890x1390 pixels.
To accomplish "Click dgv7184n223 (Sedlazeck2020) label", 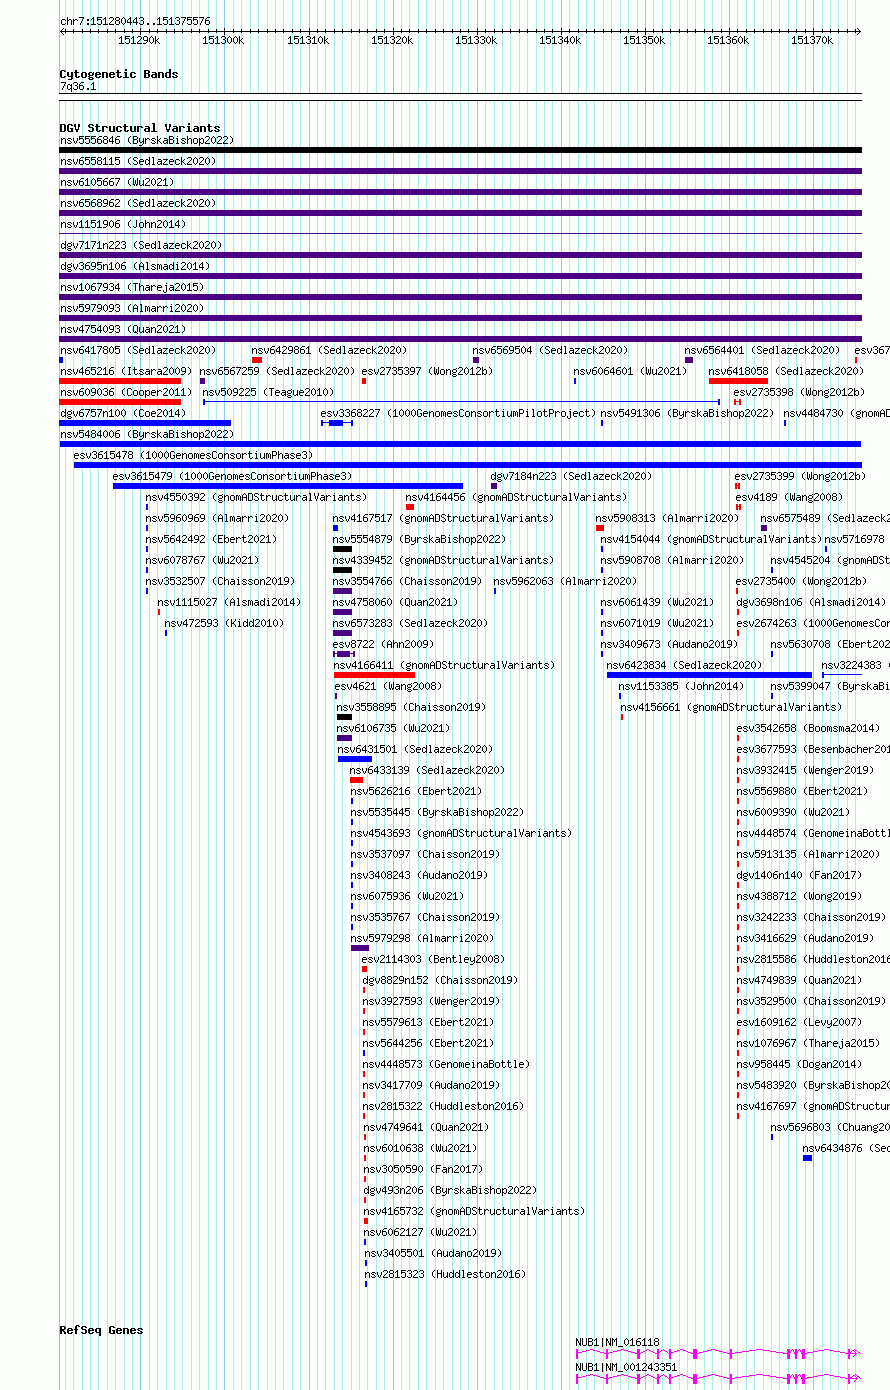I will pyautogui.click(x=571, y=477).
